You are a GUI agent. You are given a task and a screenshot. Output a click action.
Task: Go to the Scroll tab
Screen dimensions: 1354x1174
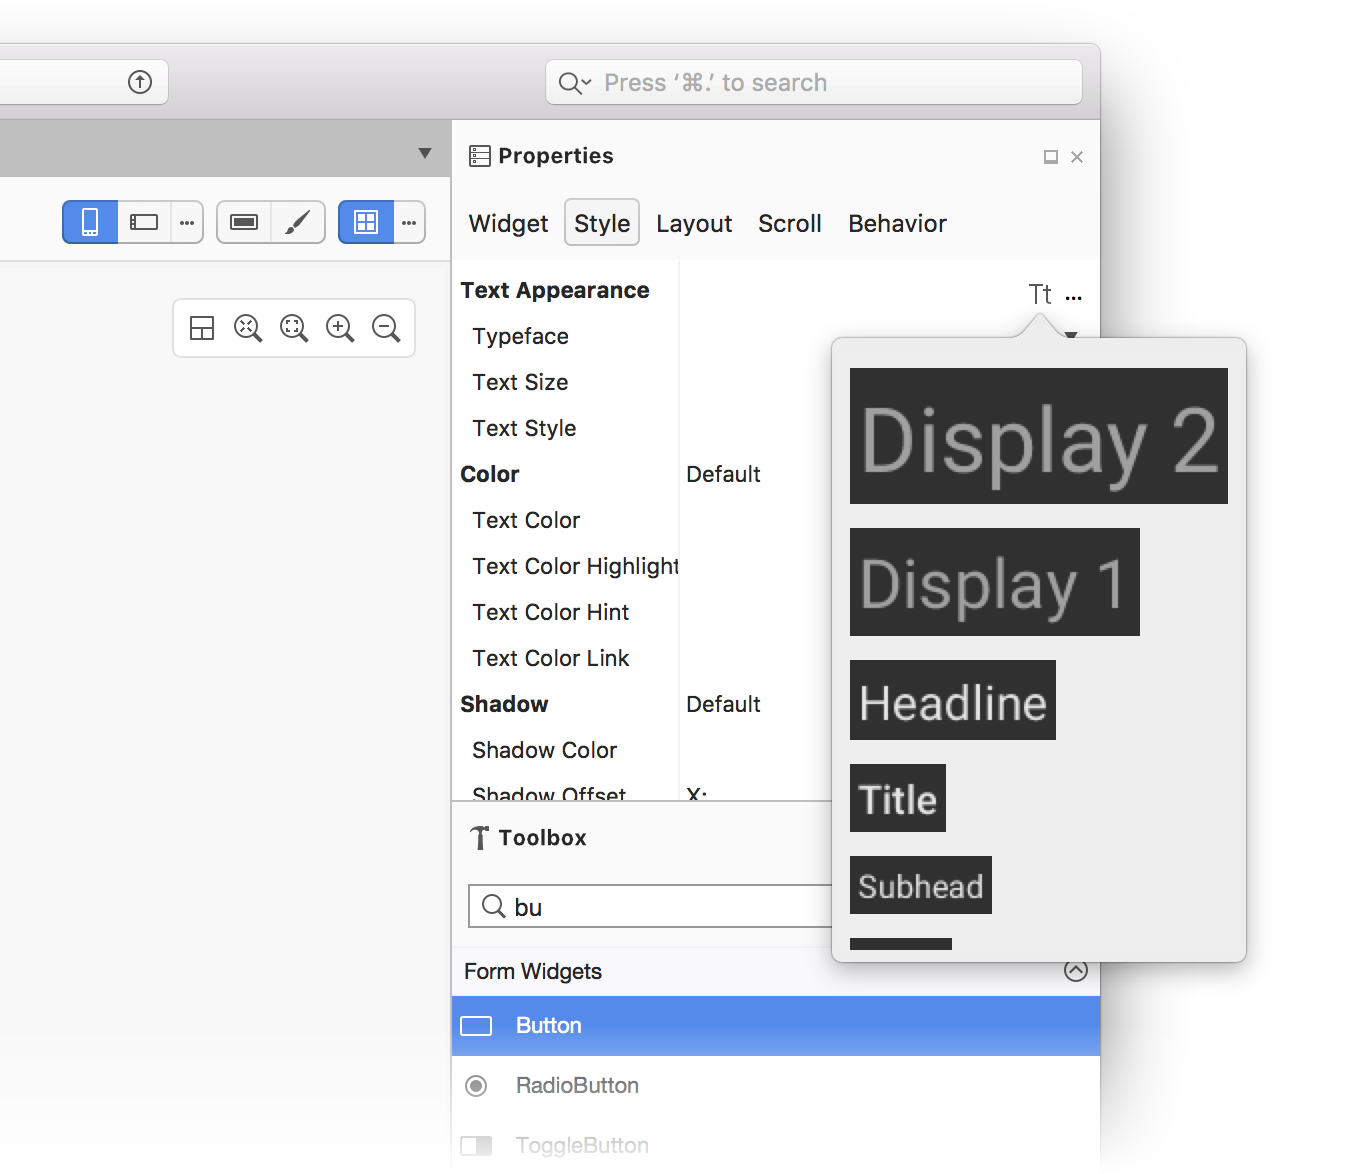coord(790,223)
